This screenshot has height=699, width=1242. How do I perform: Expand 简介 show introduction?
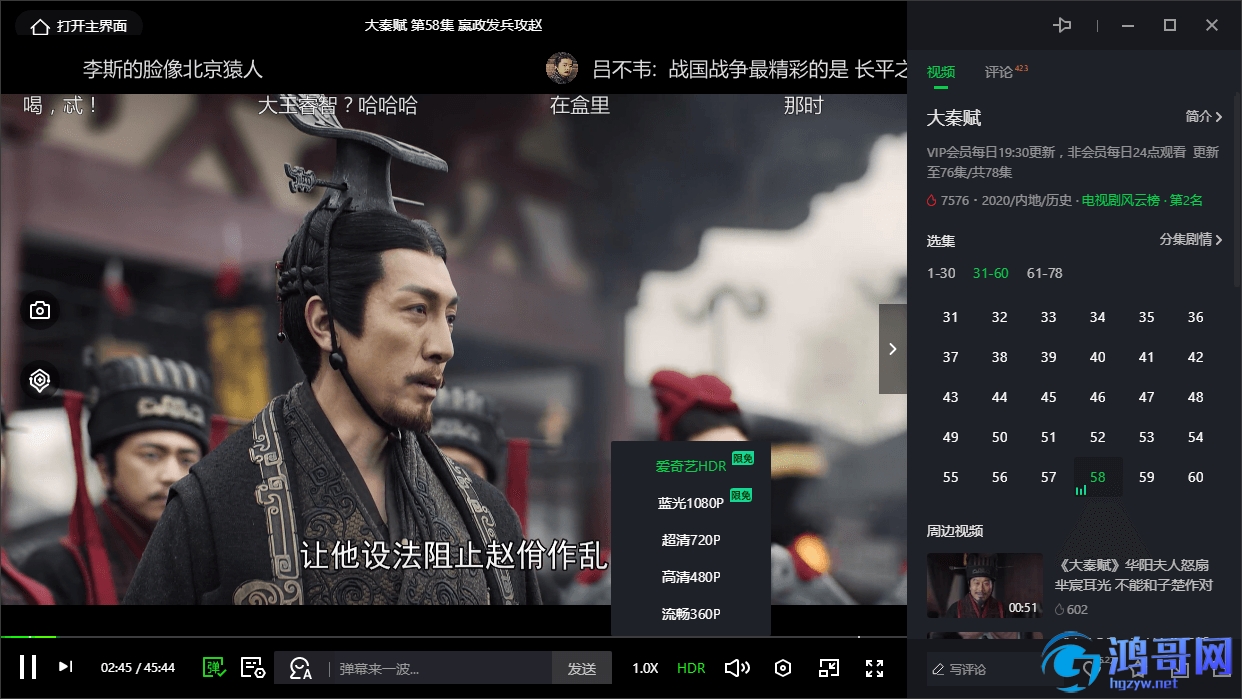pyautogui.click(x=1204, y=117)
